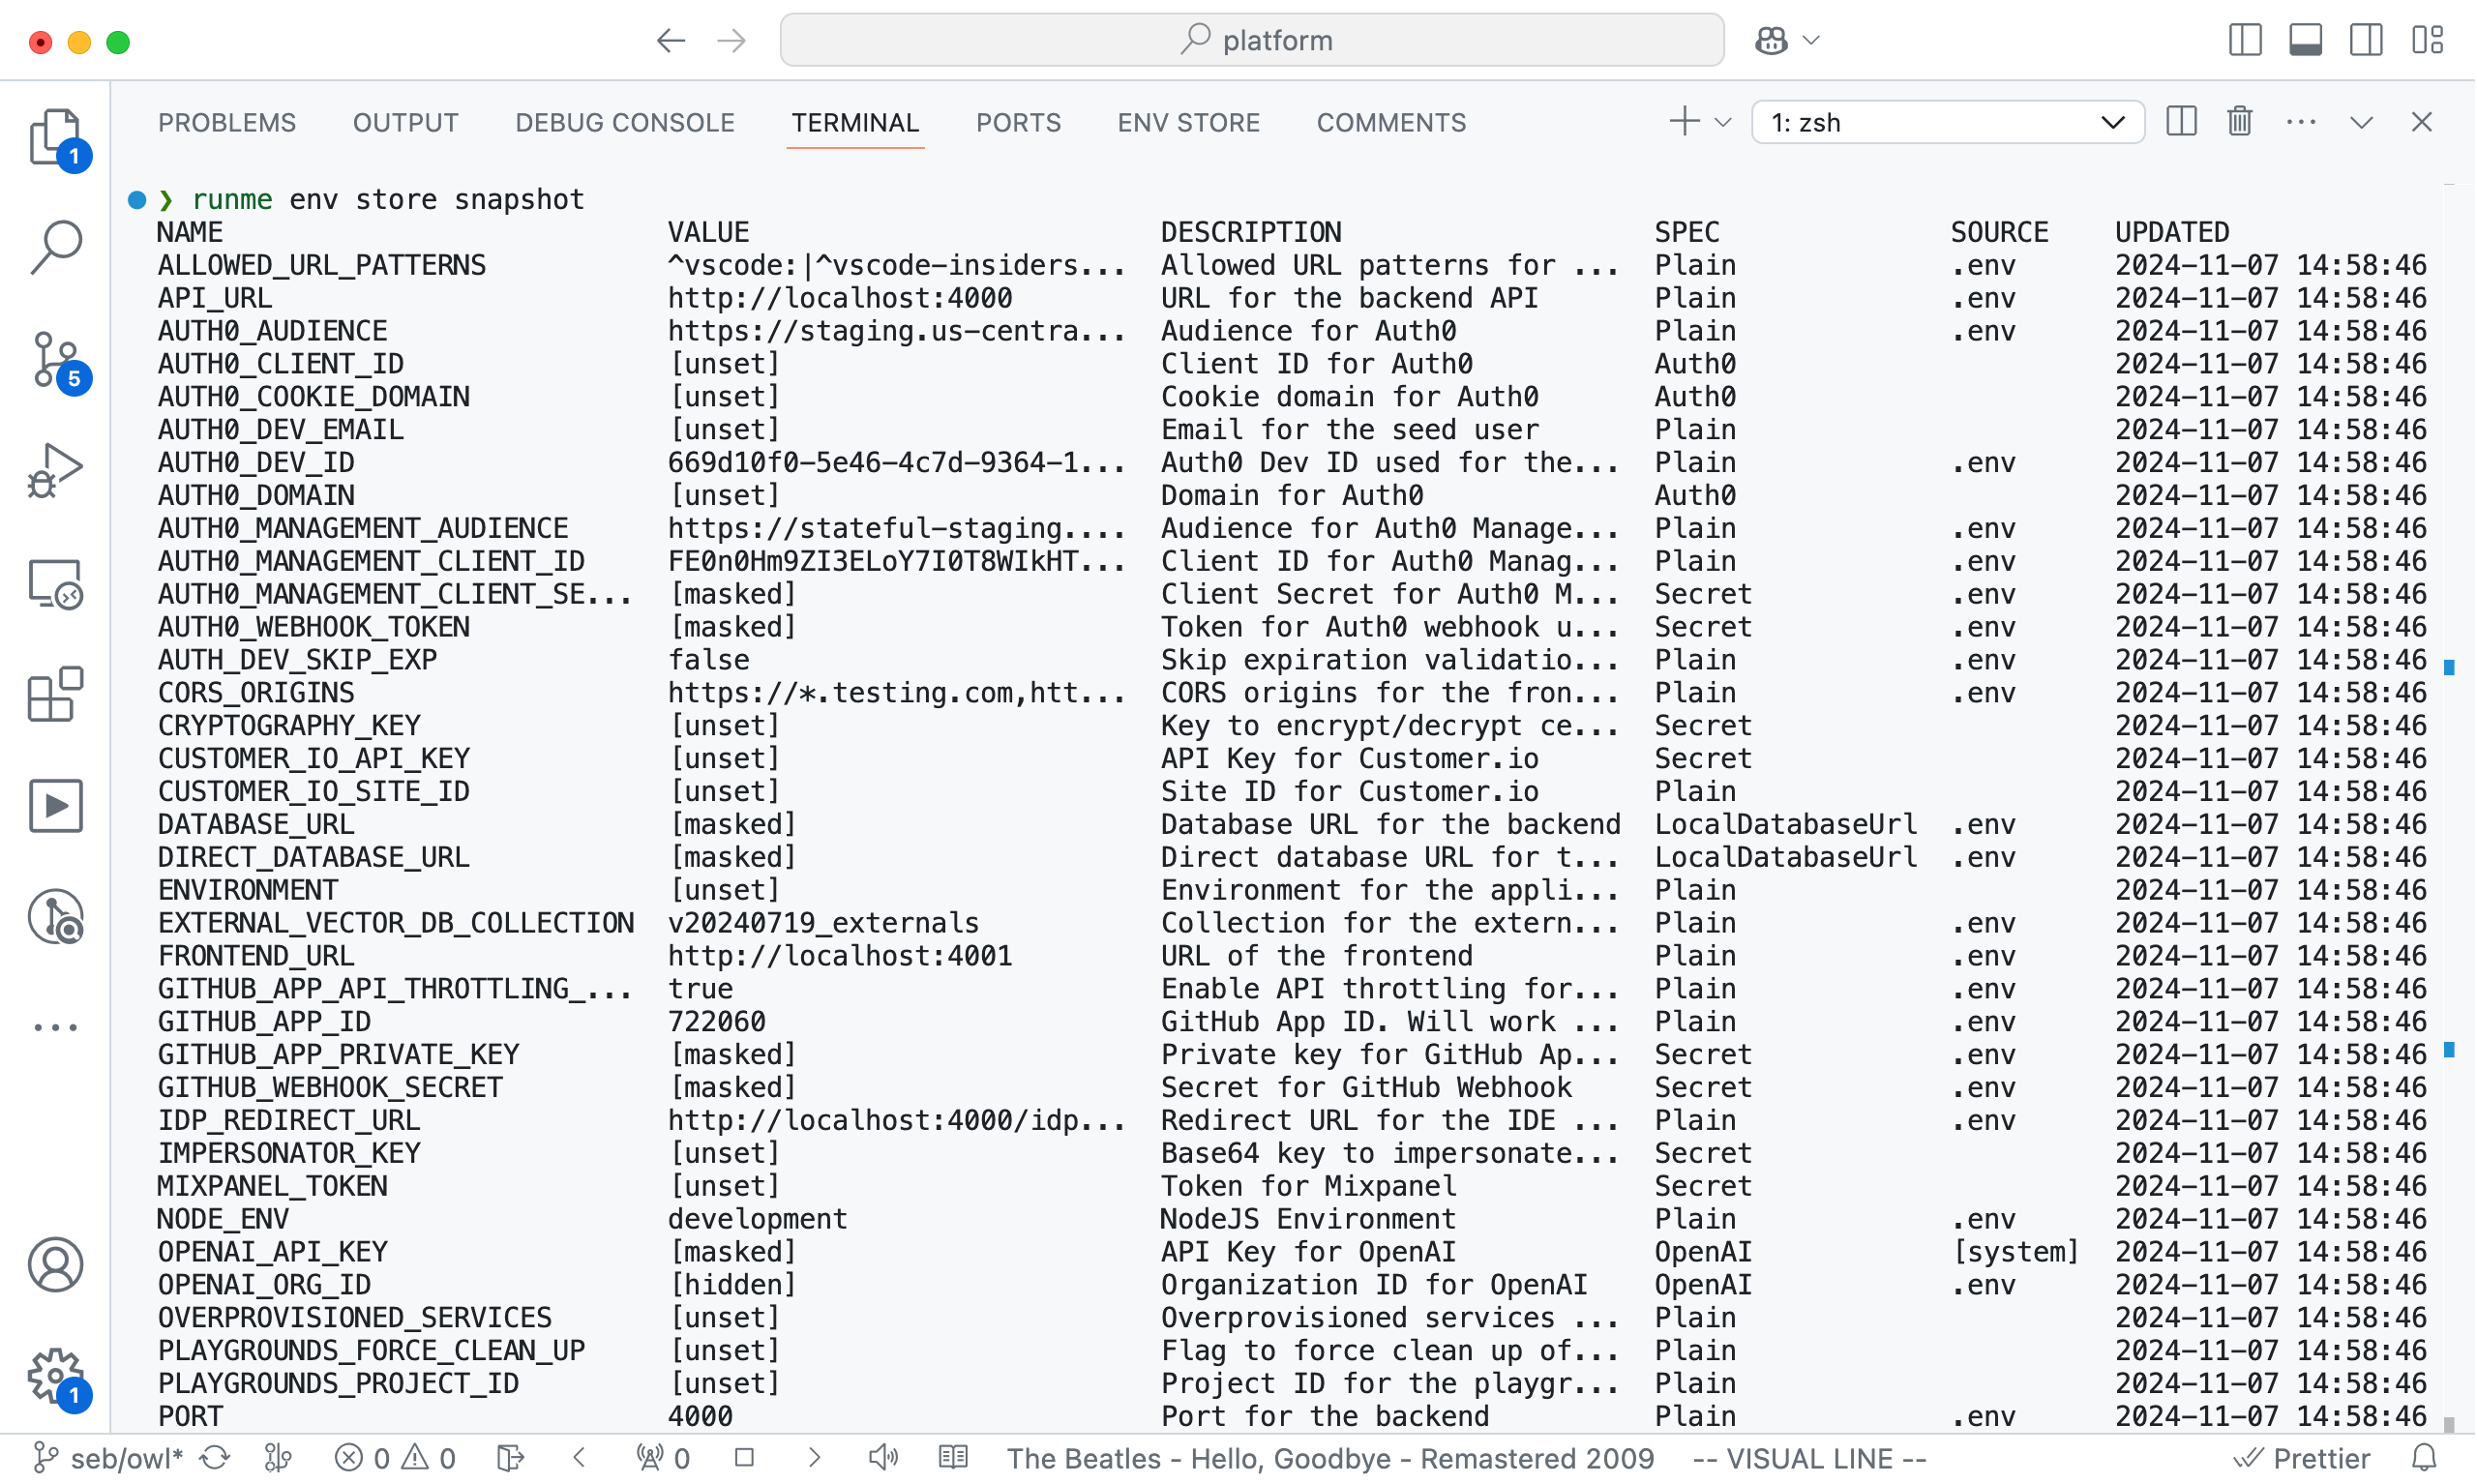Select the PORTS tab in terminal panel

1018,122
